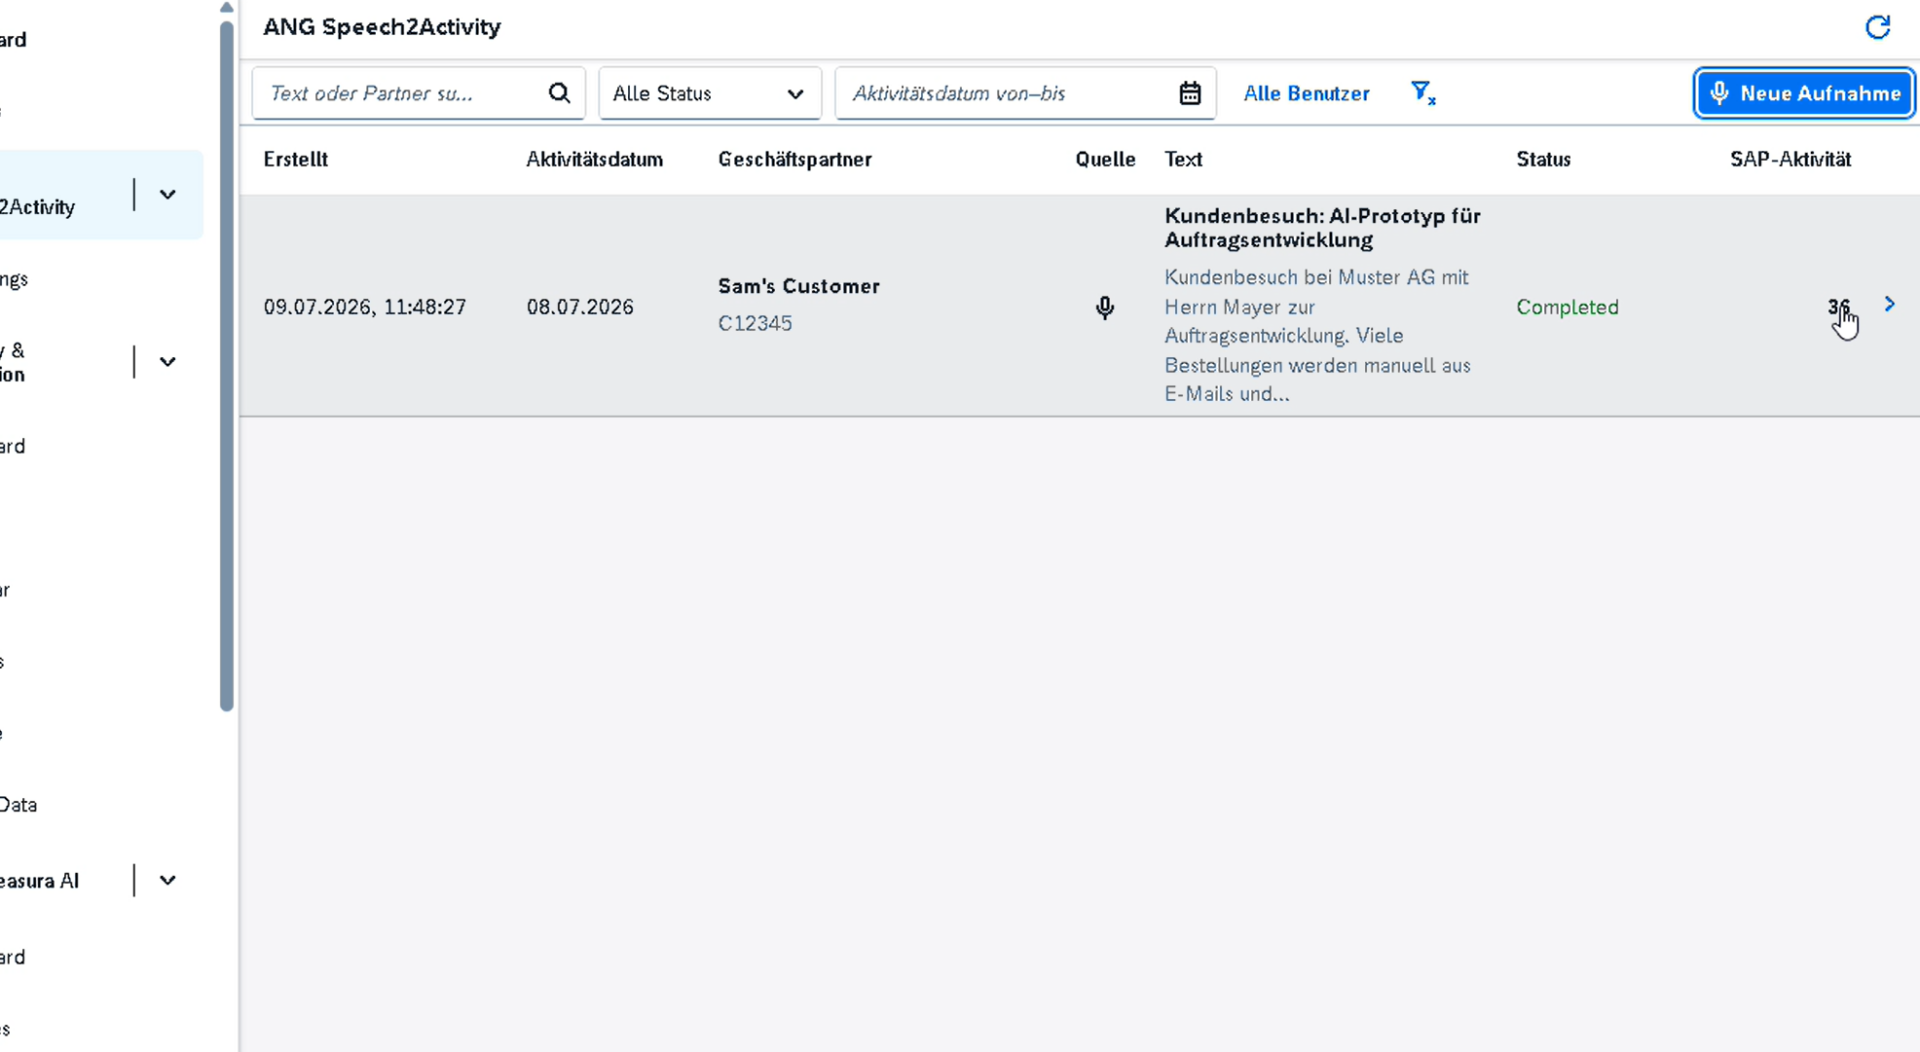Click the SAP-Aktivität column header
Image resolution: width=1920 pixels, height=1052 pixels.
(1790, 159)
